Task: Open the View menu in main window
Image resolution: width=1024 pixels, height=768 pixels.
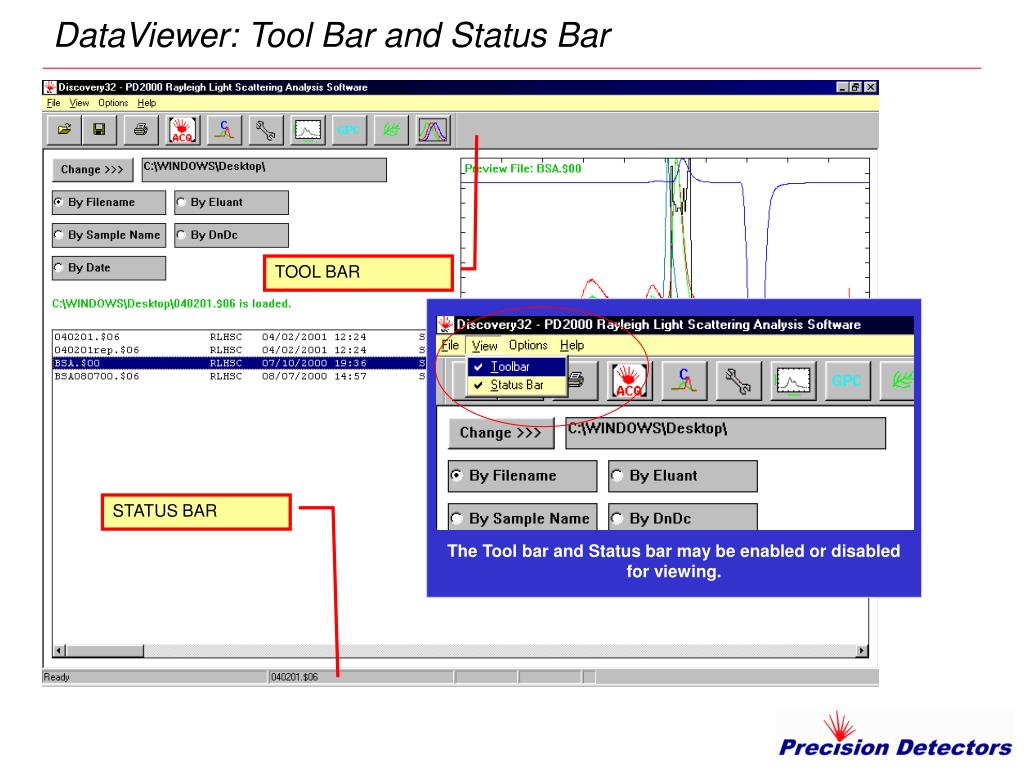Action: coord(79,103)
